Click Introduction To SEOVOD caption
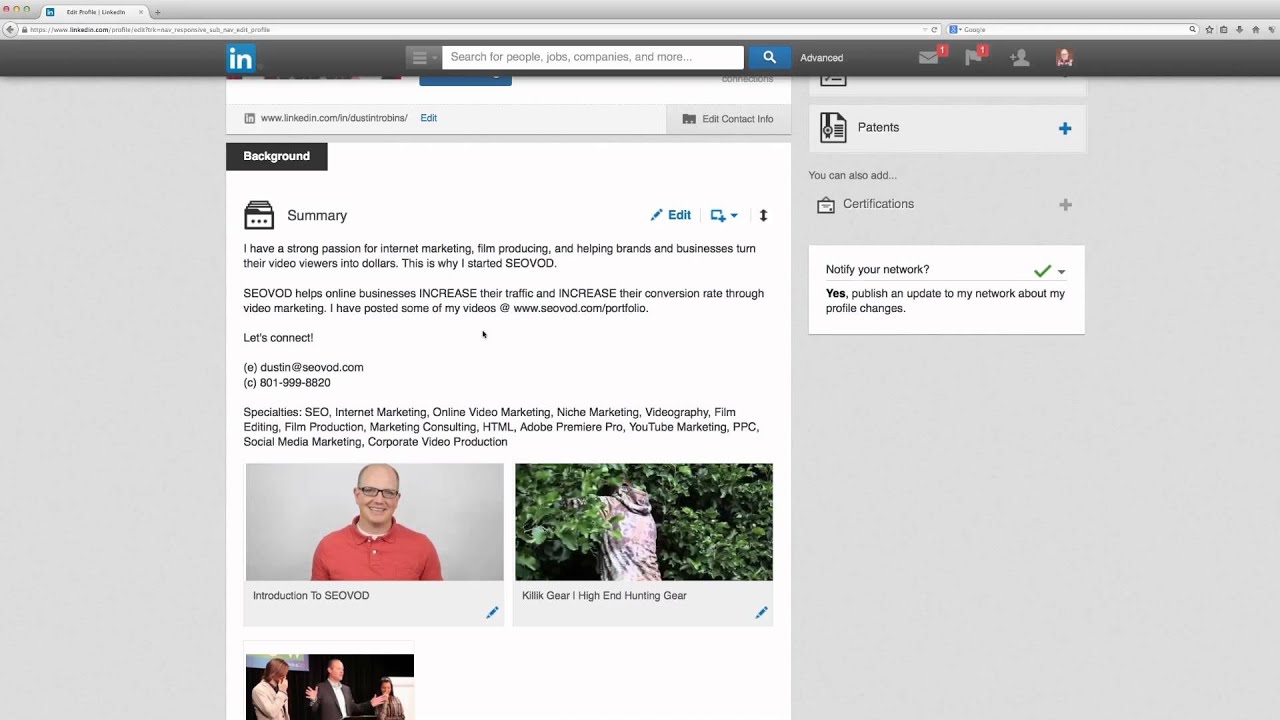 click(x=311, y=596)
